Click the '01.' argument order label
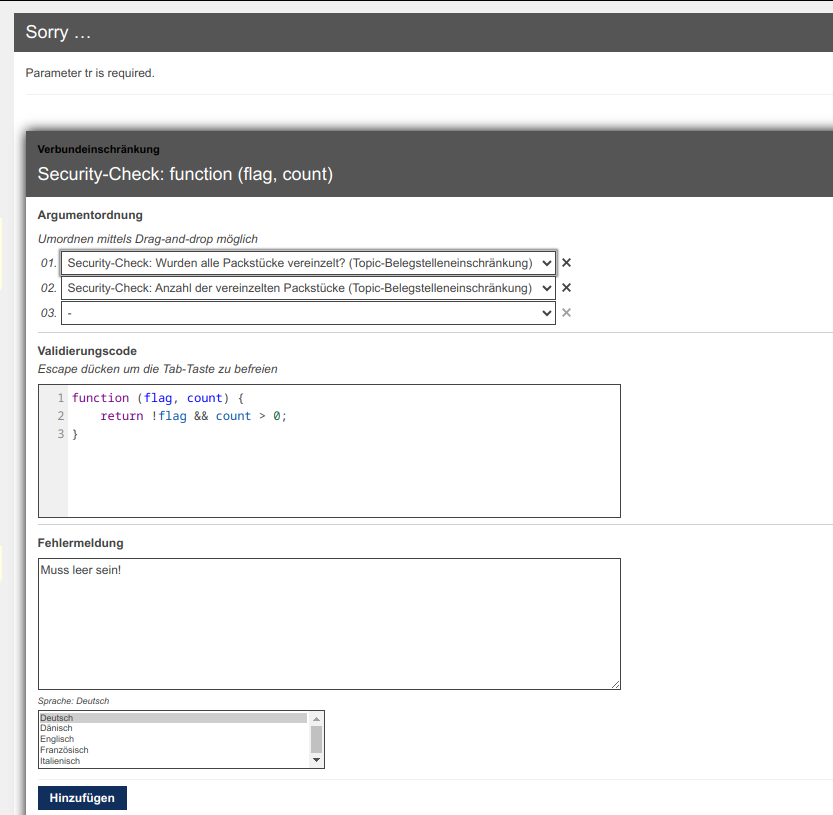Screen dimensions: 833x815 pyautogui.click(x=48, y=263)
